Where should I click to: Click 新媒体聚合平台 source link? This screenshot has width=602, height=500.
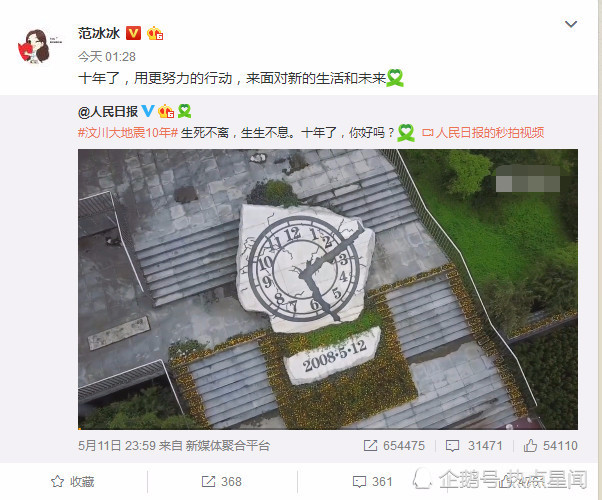click(228, 446)
